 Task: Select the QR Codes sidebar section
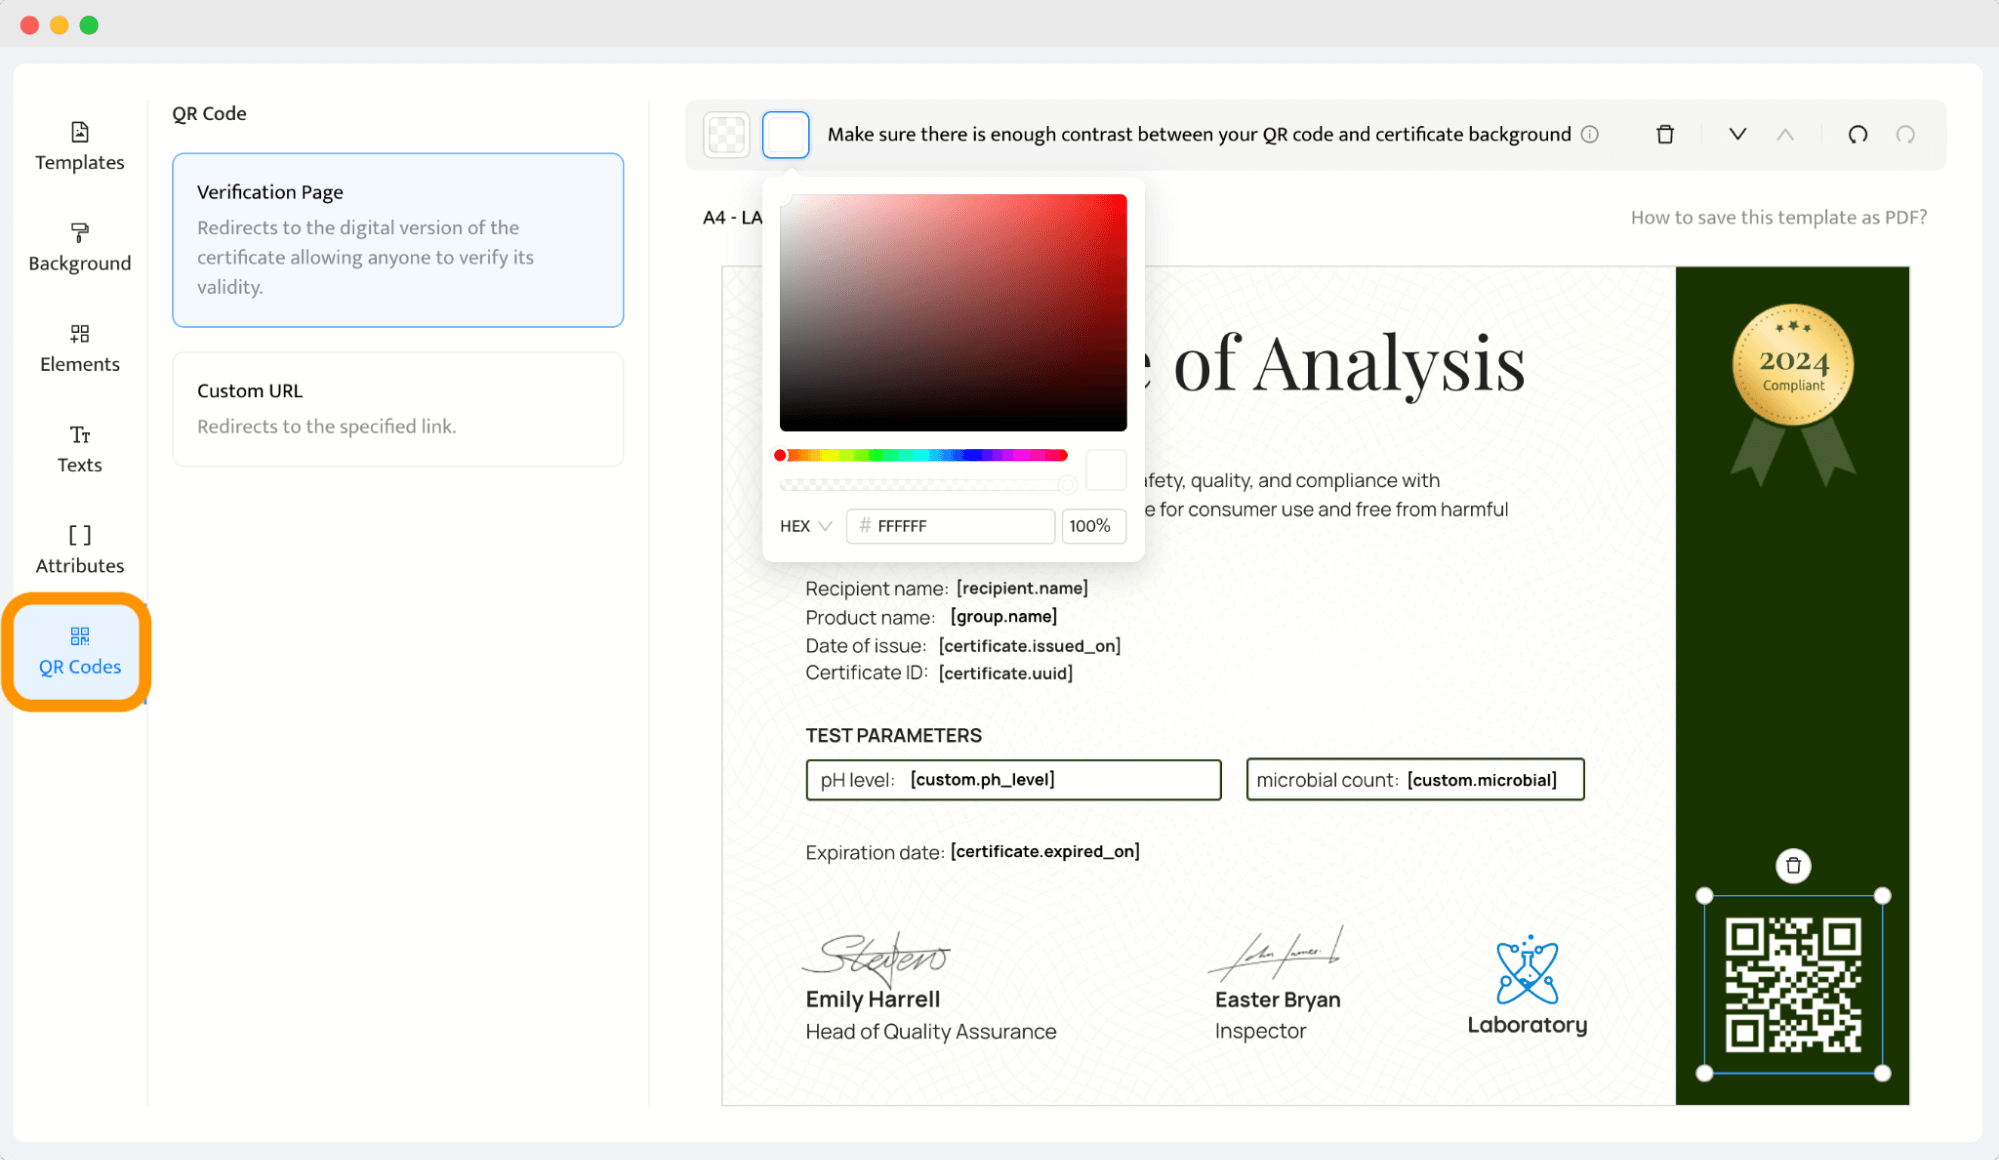pyautogui.click(x=80, y=652)
